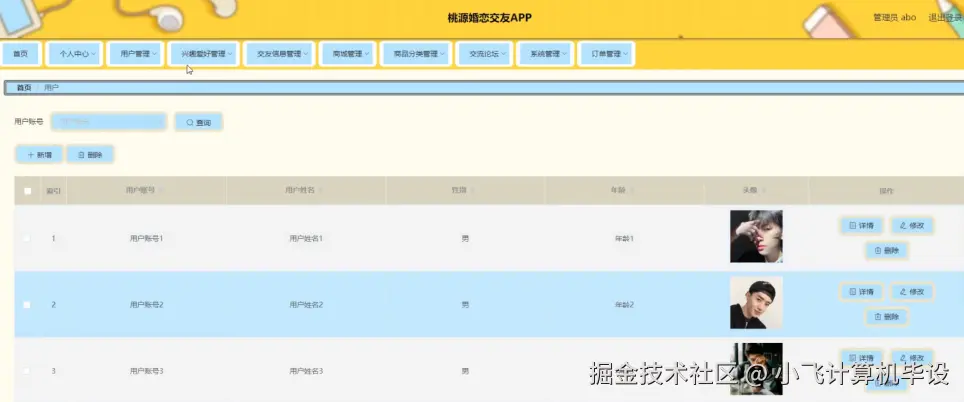Open avatar thumbnail of 用户账号1
This screenshot has height=402, width=964.
(756, 237)
